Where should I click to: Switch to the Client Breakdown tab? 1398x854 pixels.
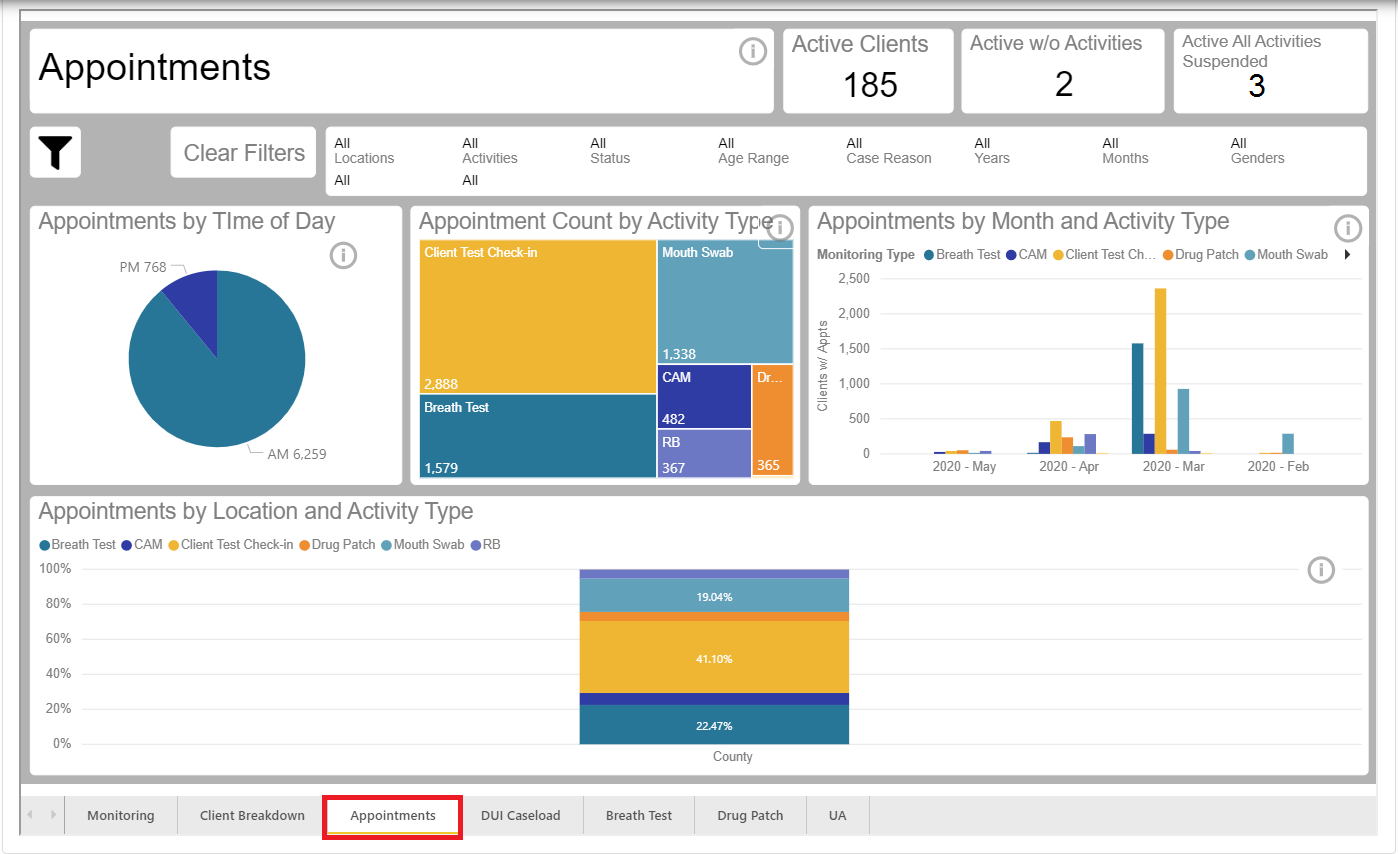252,815
